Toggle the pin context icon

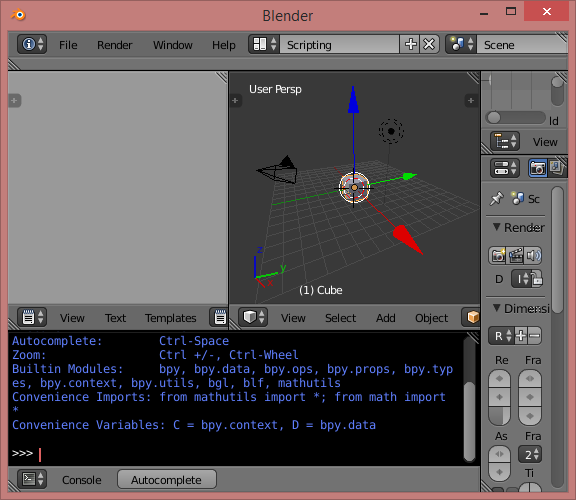(x=497, y=199)
